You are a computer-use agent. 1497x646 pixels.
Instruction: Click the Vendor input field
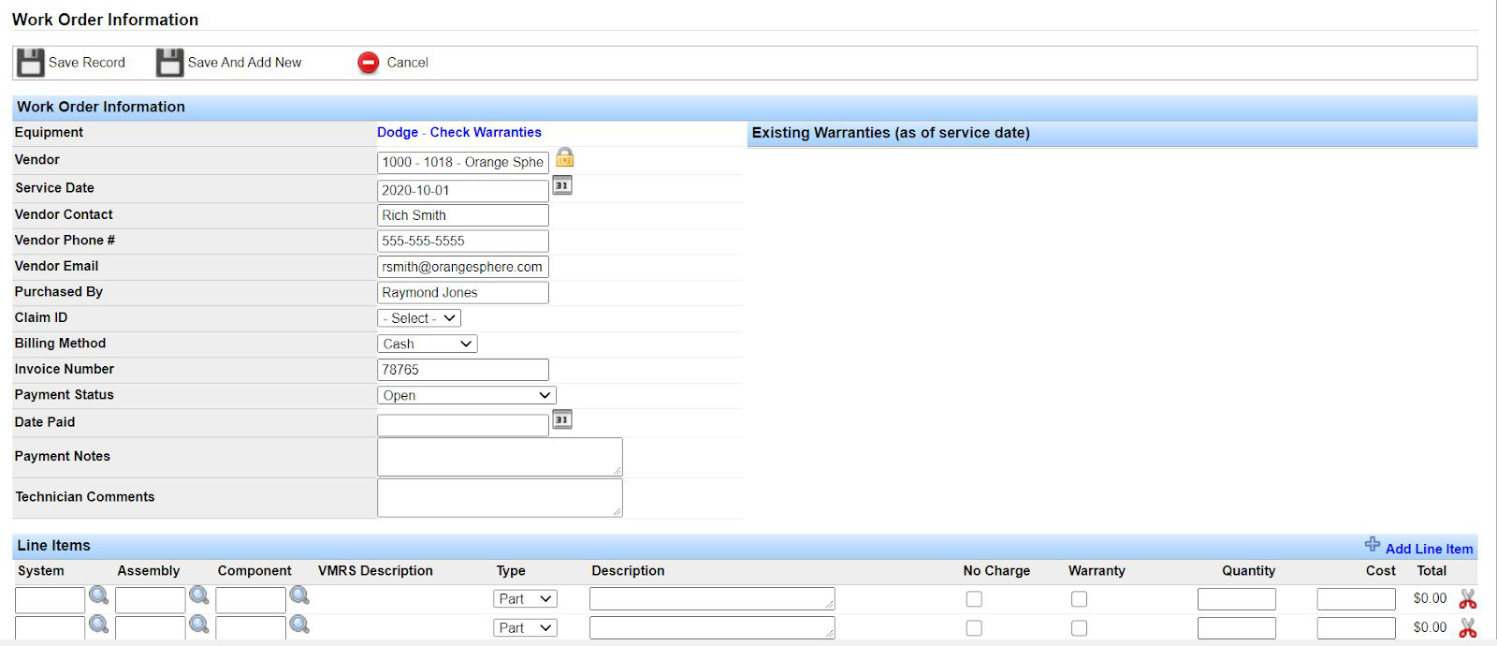pyautogui.click(x=463, y=162)
